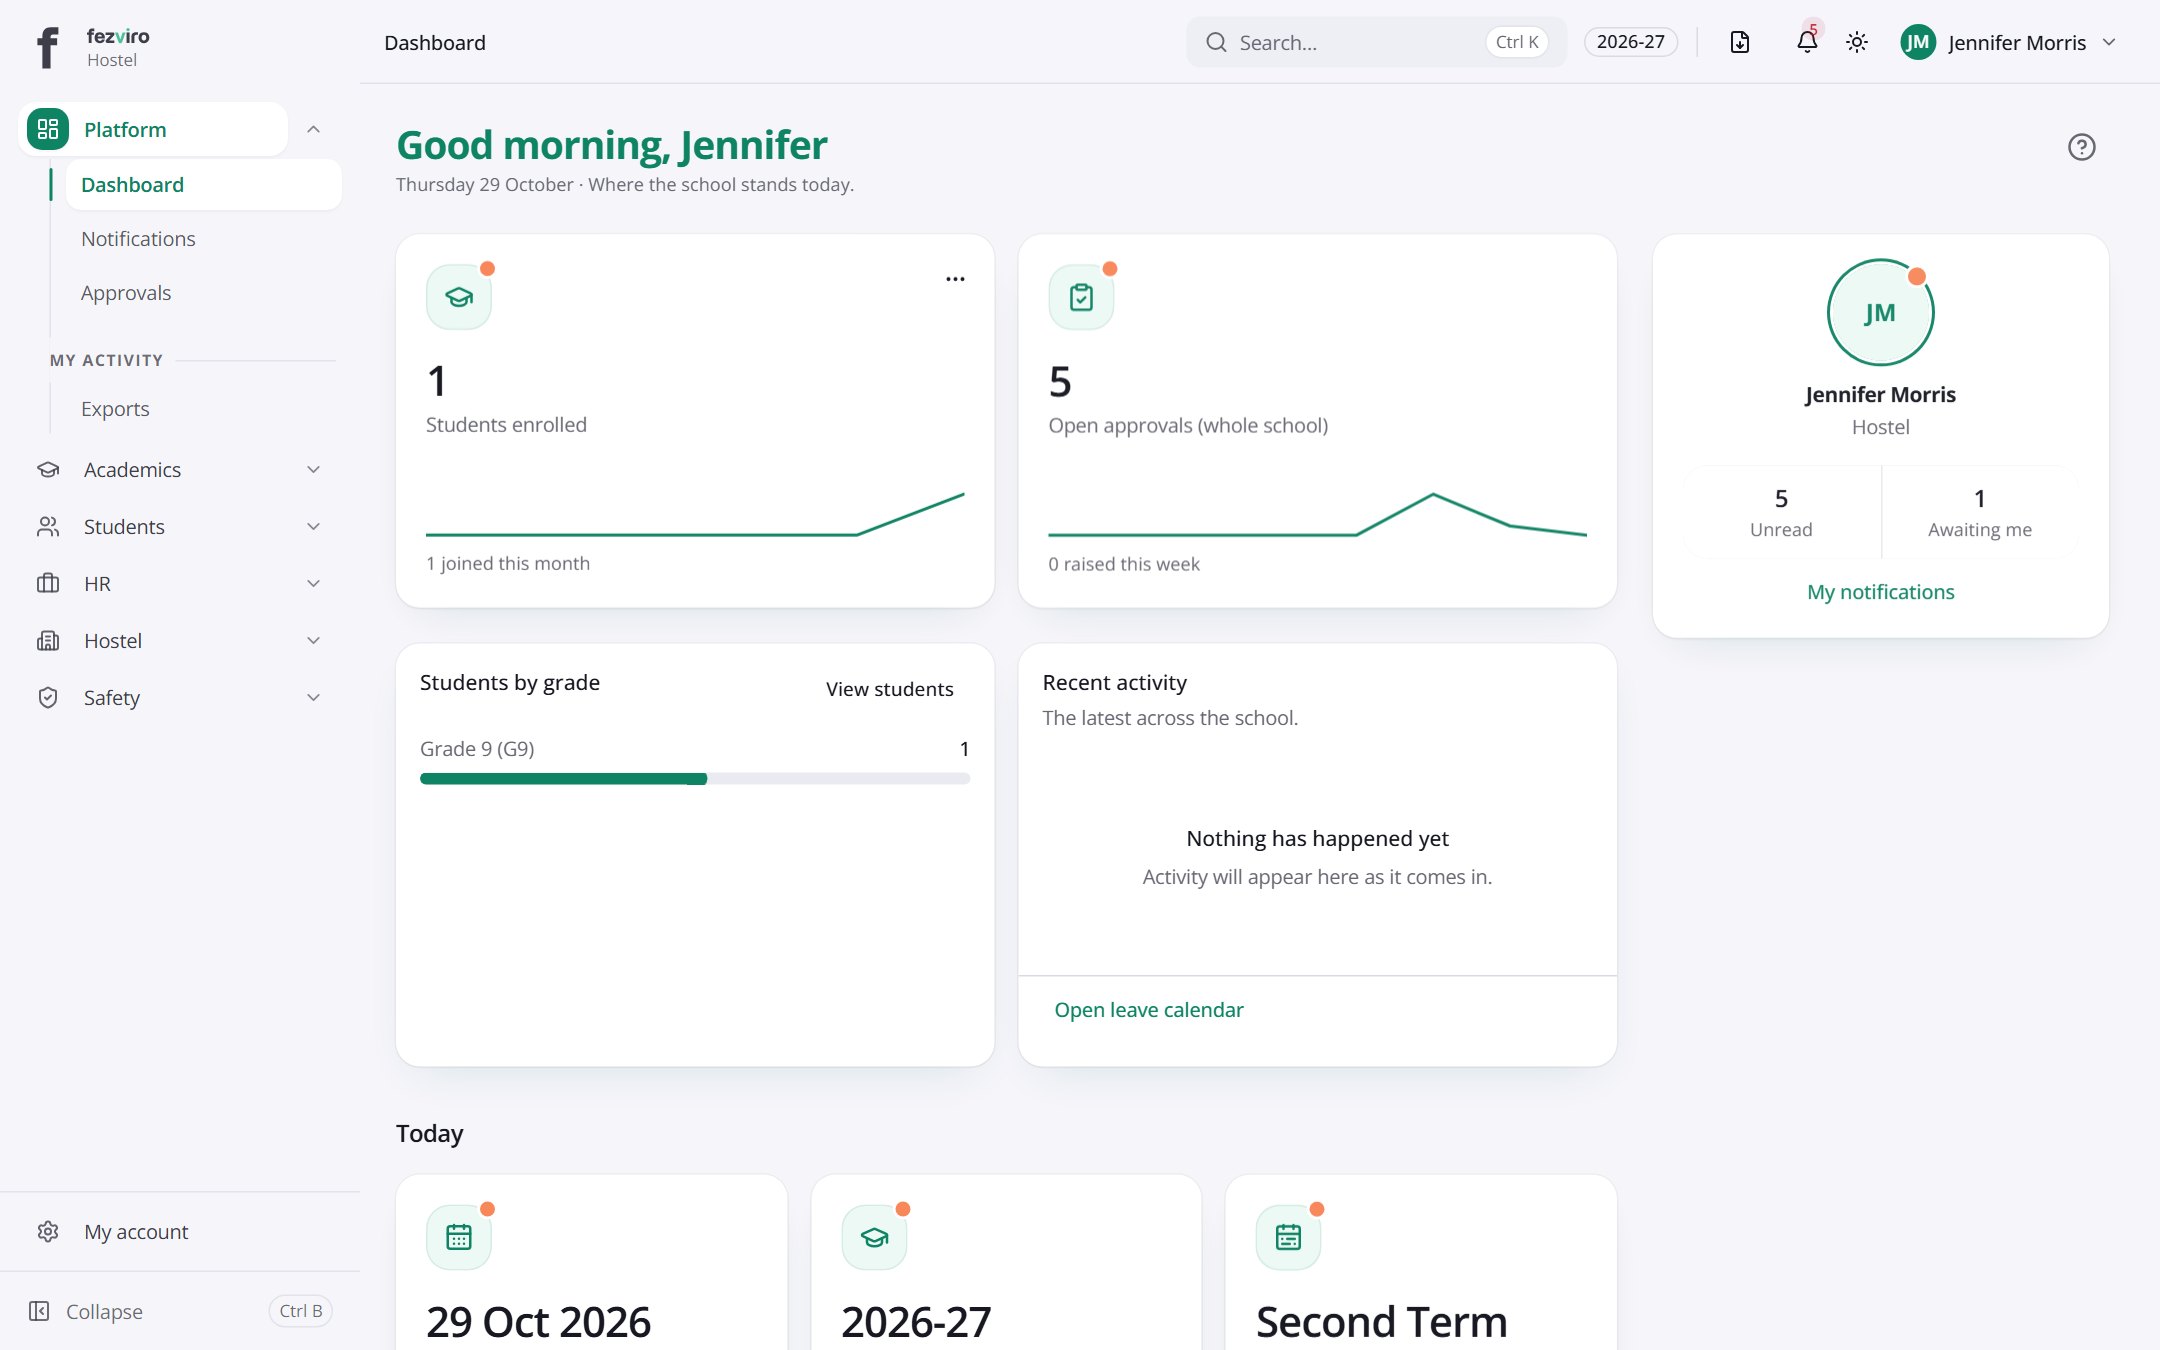This screenshot has width=2160, height=1350.
Task: Click the Collapse sidebar icon
Action: point(39,1311)
